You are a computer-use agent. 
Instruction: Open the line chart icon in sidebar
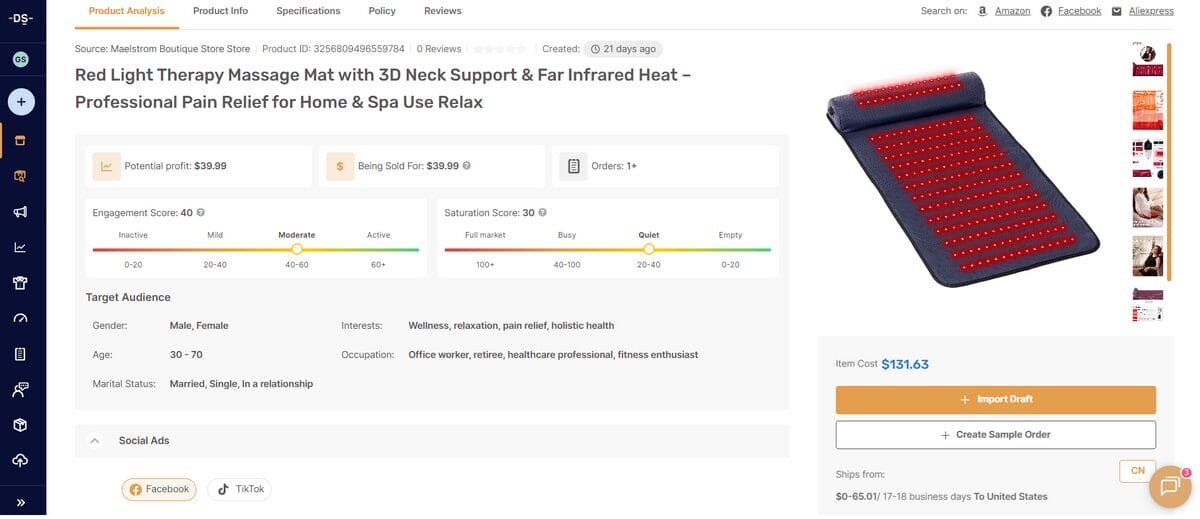click(20, 247)
